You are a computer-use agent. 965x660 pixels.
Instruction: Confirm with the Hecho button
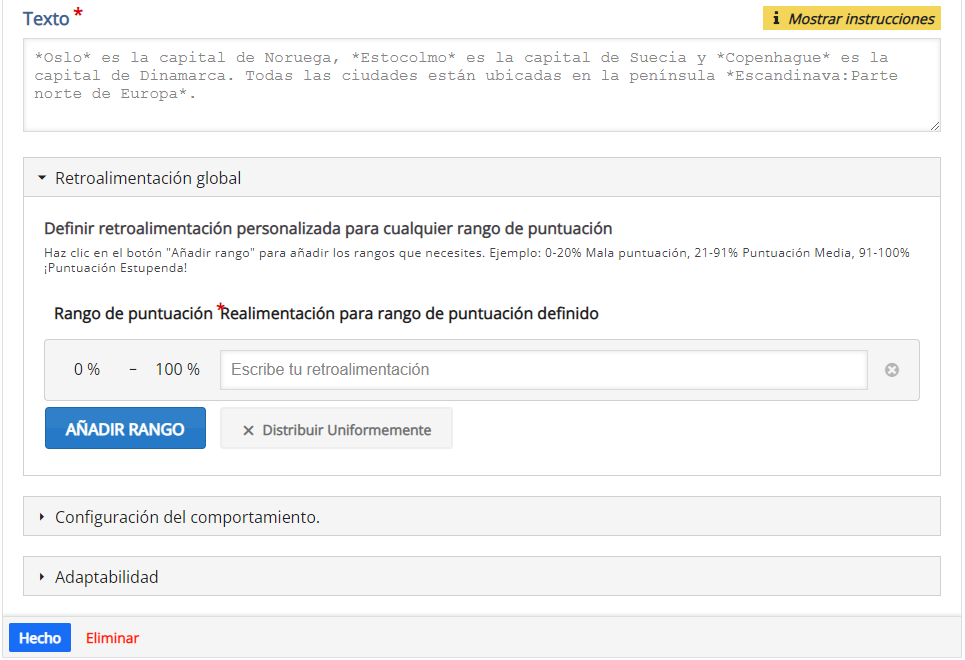click(40, 637)
